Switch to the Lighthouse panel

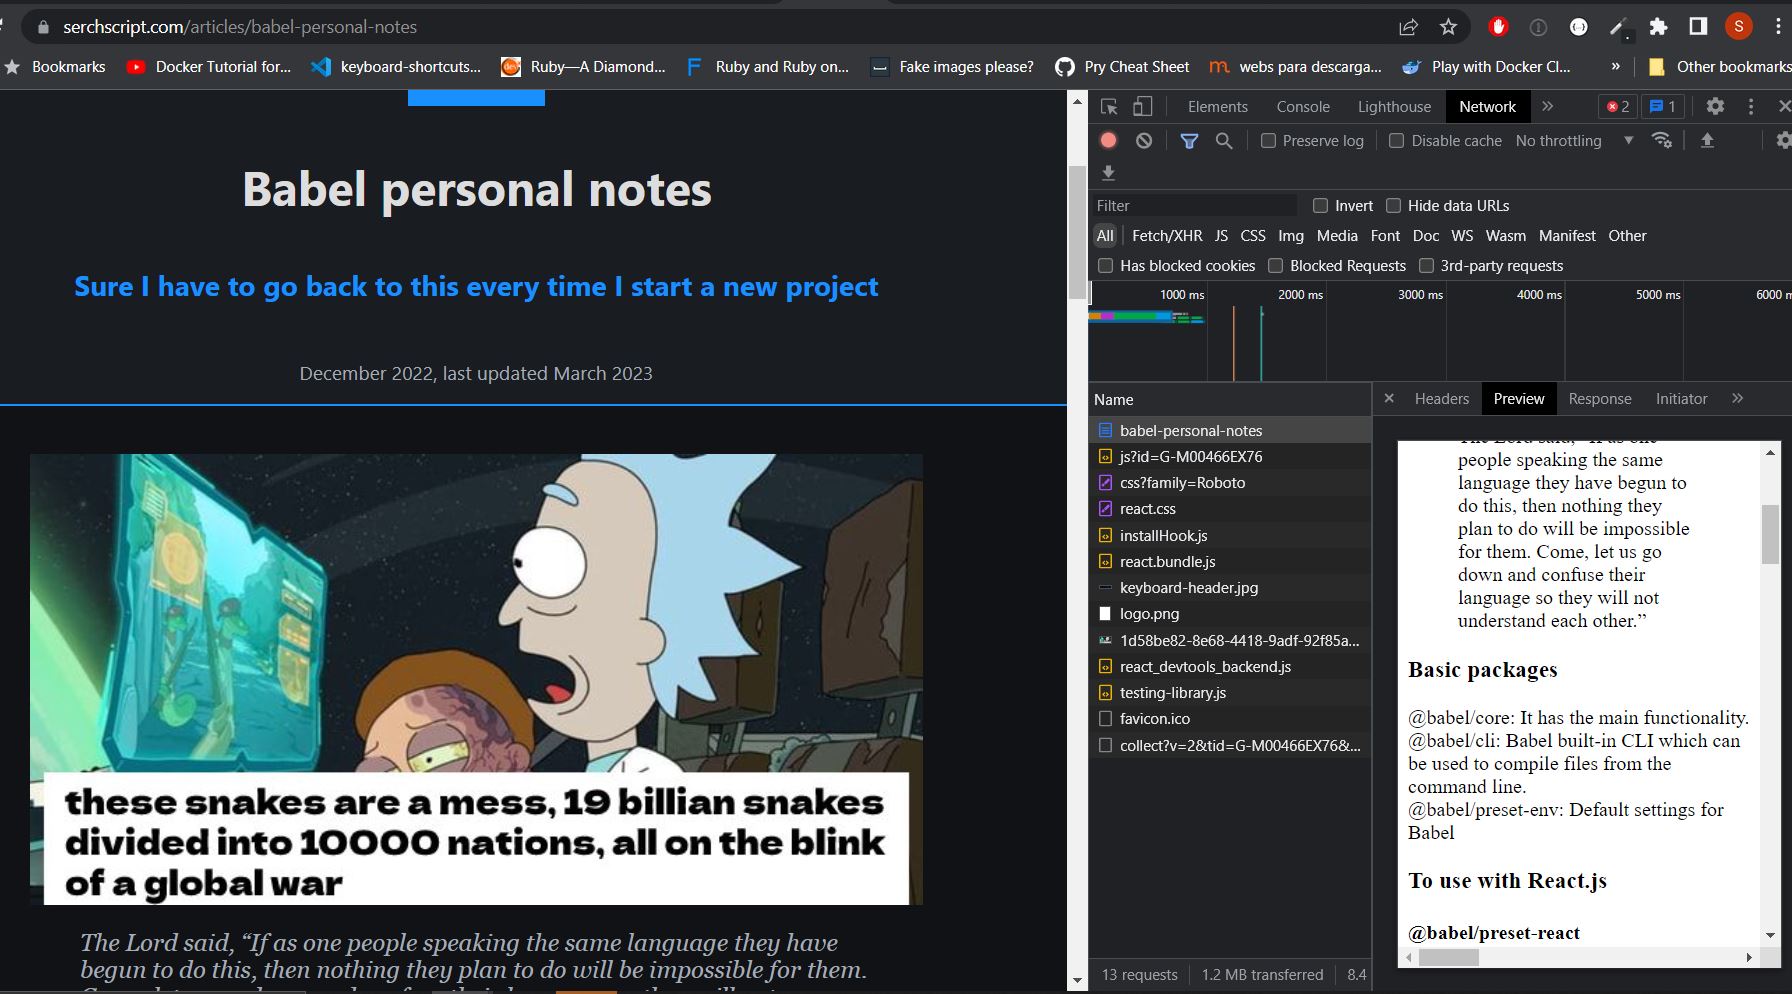coord(1394,107)
